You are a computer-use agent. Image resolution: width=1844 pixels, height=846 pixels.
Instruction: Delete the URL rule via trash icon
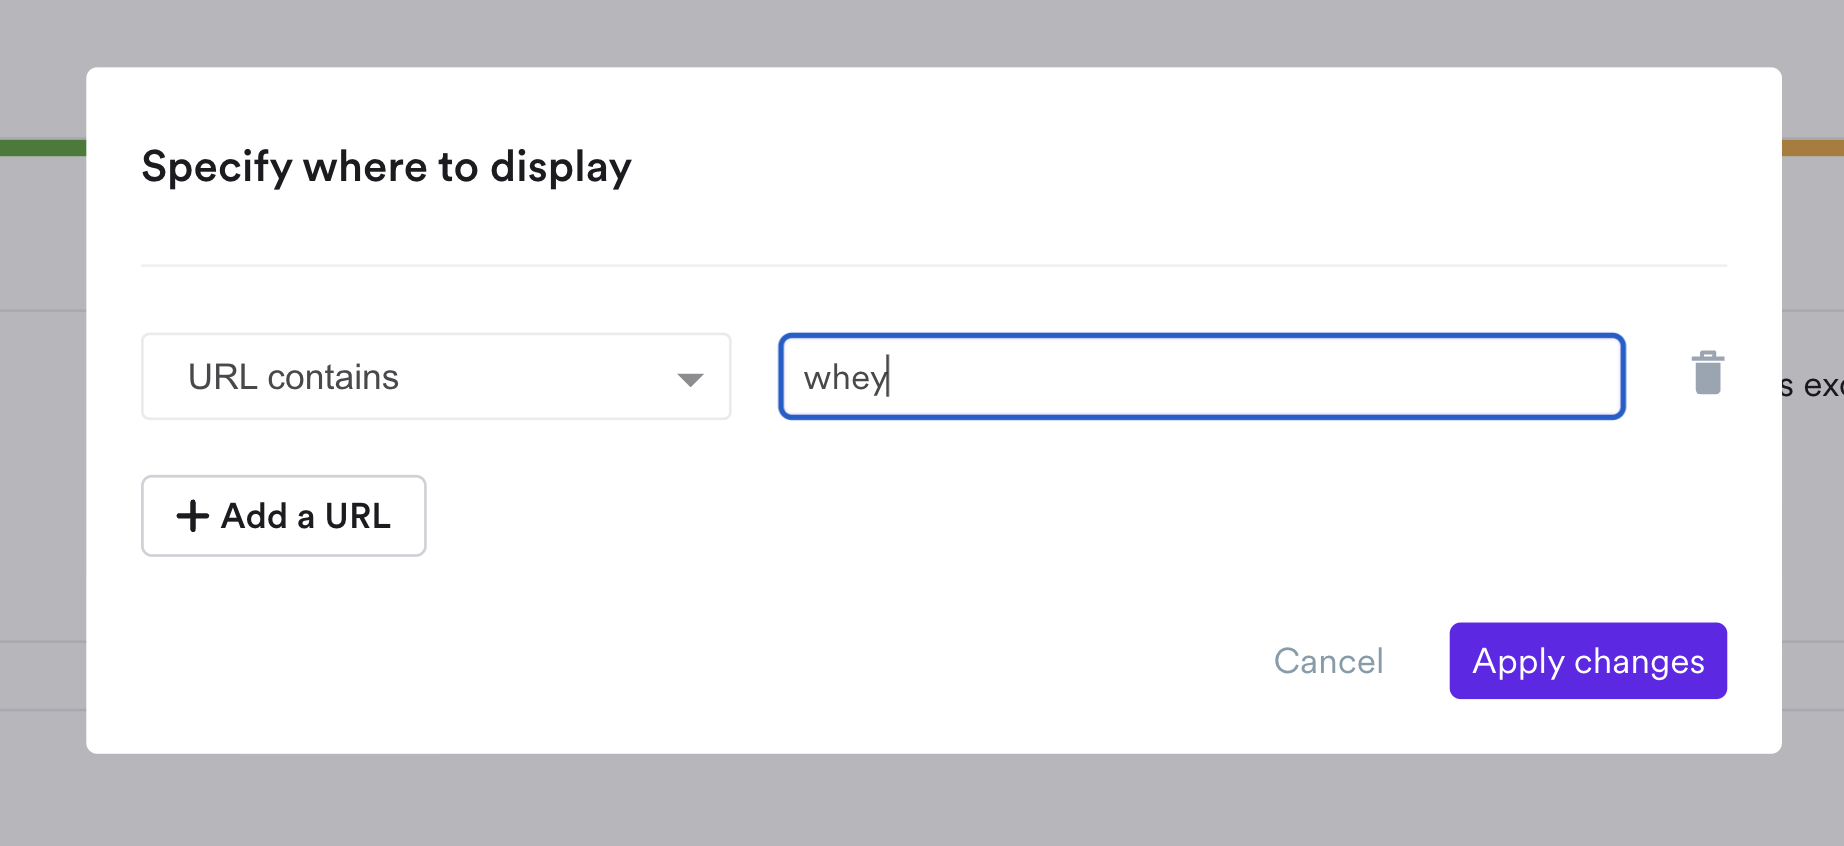(1707, 373)
